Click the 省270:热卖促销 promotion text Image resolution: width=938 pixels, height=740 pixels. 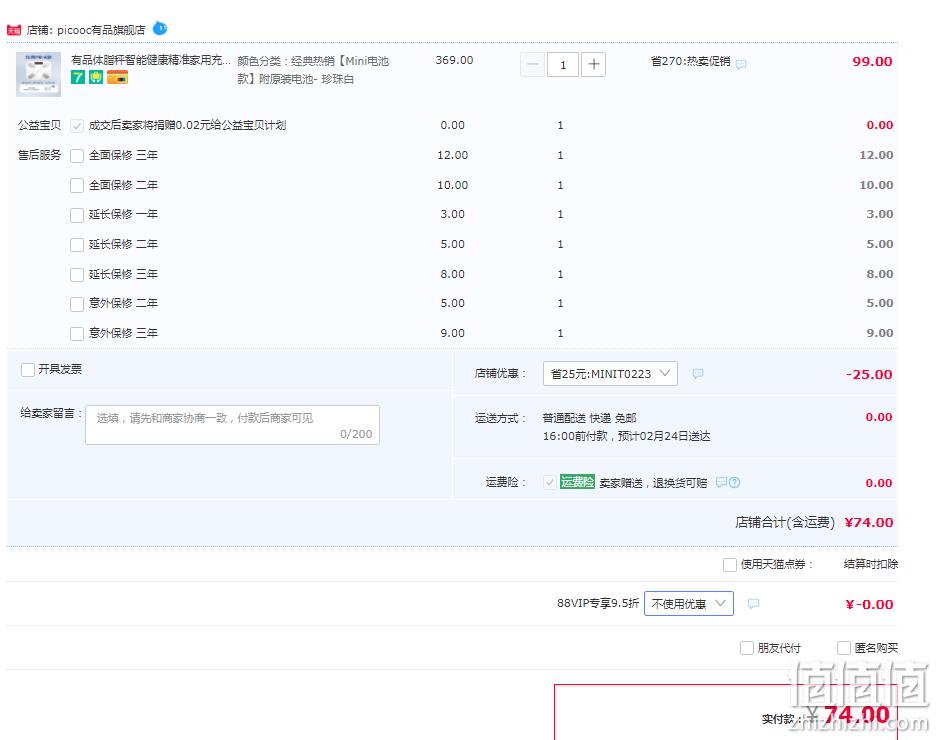(x=690, y=61)
